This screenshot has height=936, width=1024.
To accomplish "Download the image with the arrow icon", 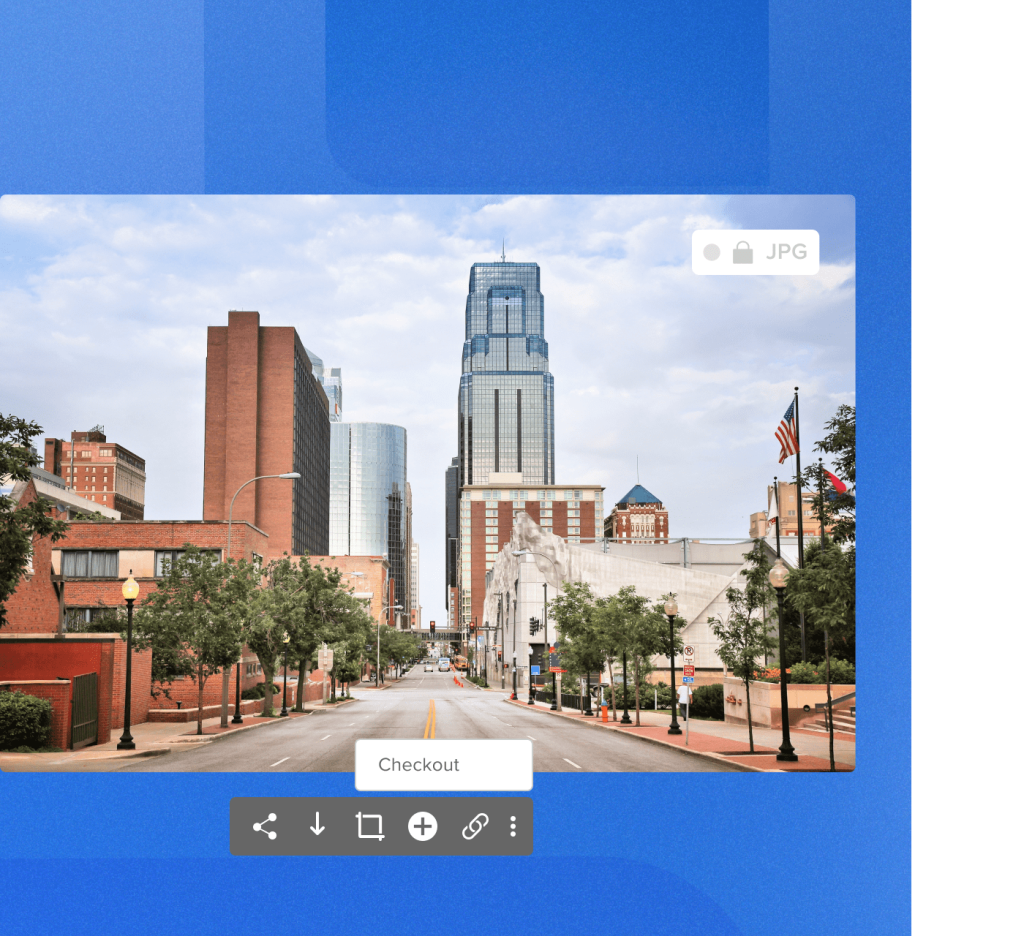I will pyautogui.click(x=317, y=825).
